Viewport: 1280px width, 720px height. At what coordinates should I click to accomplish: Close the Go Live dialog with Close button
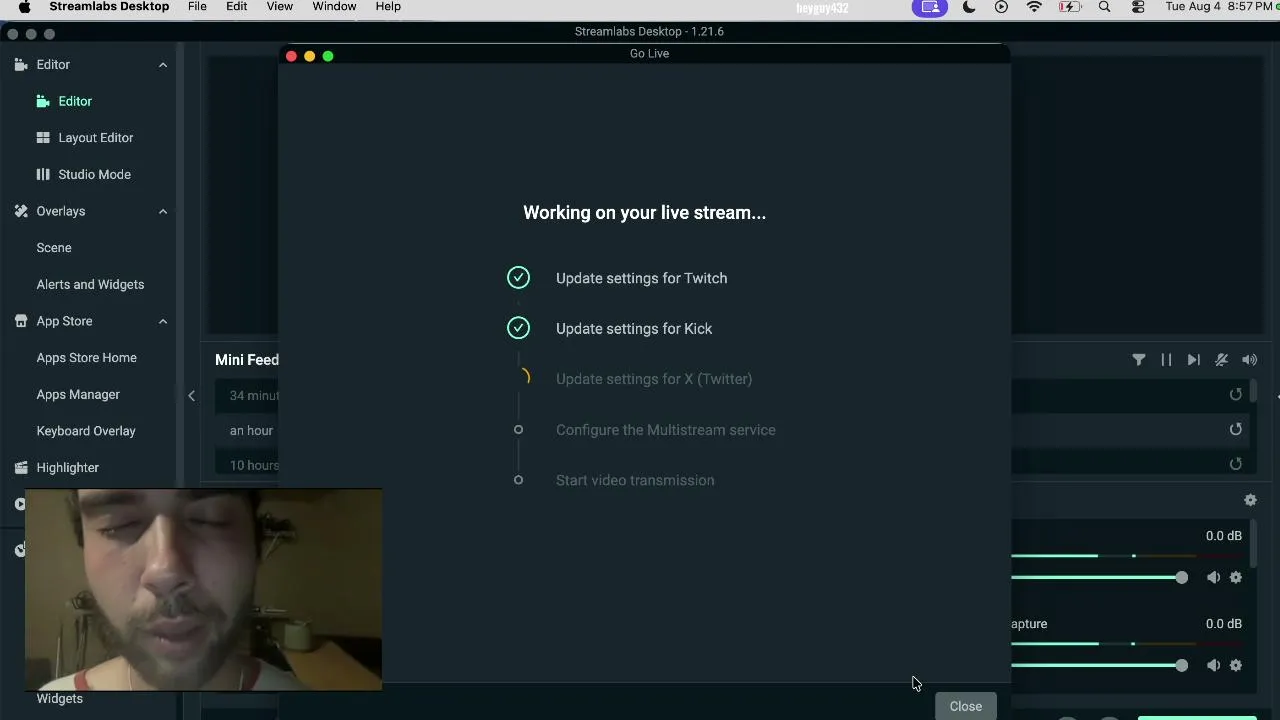966,706
